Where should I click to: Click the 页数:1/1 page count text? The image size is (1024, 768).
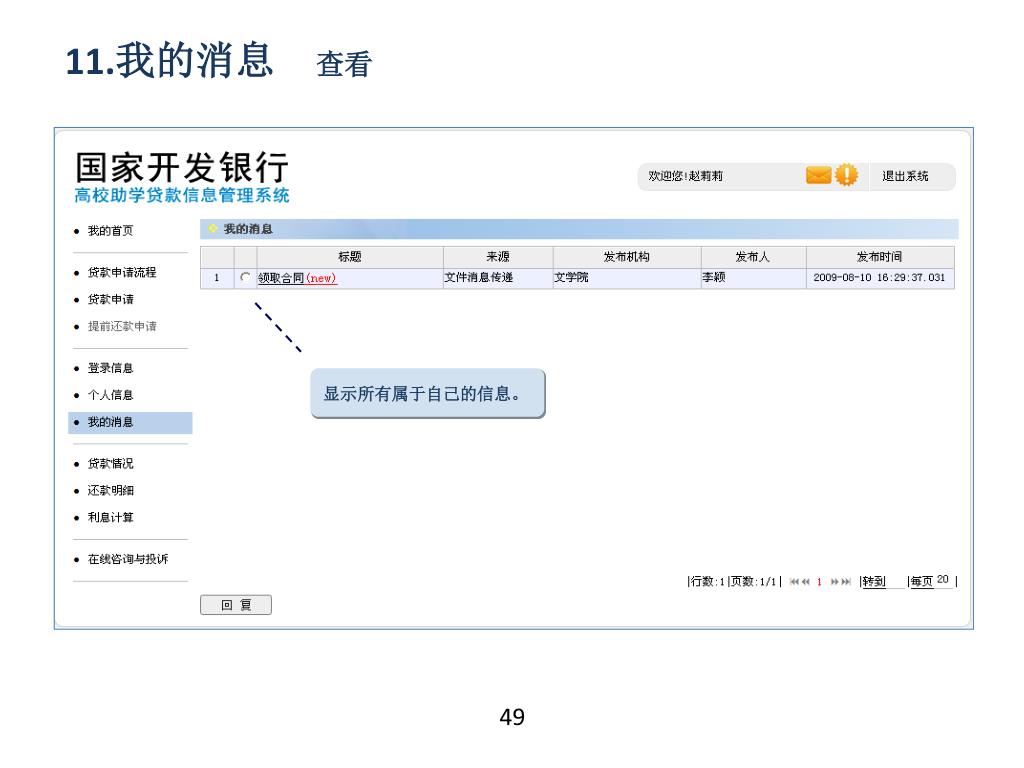pos(754,581)
